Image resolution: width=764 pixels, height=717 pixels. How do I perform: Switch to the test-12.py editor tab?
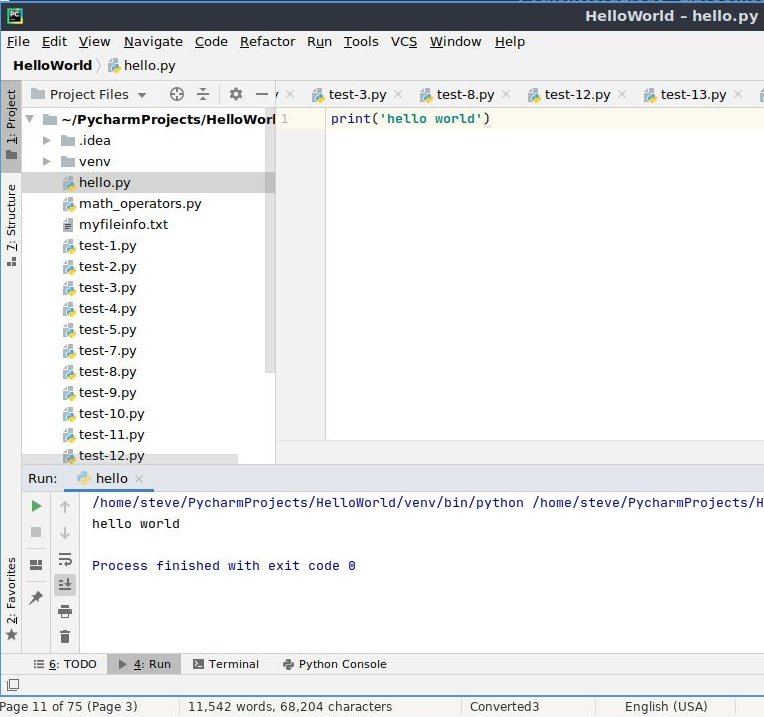pos(577,94)
